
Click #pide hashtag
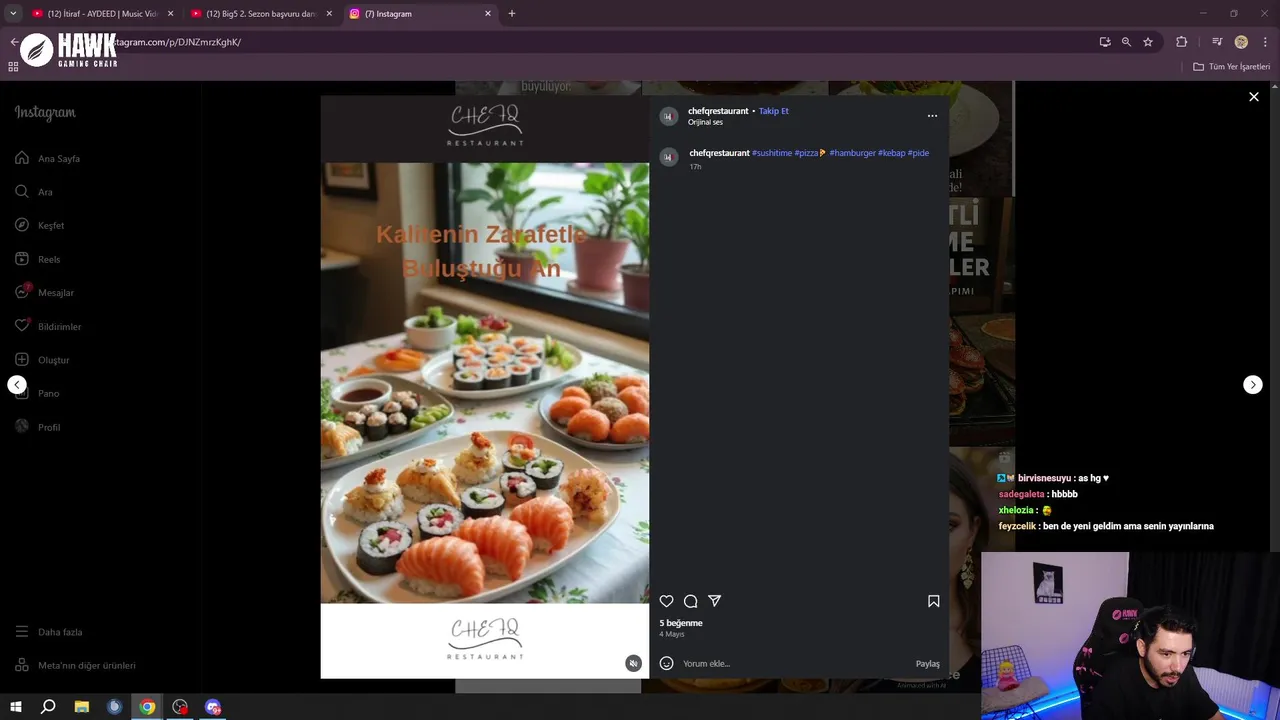918,153
